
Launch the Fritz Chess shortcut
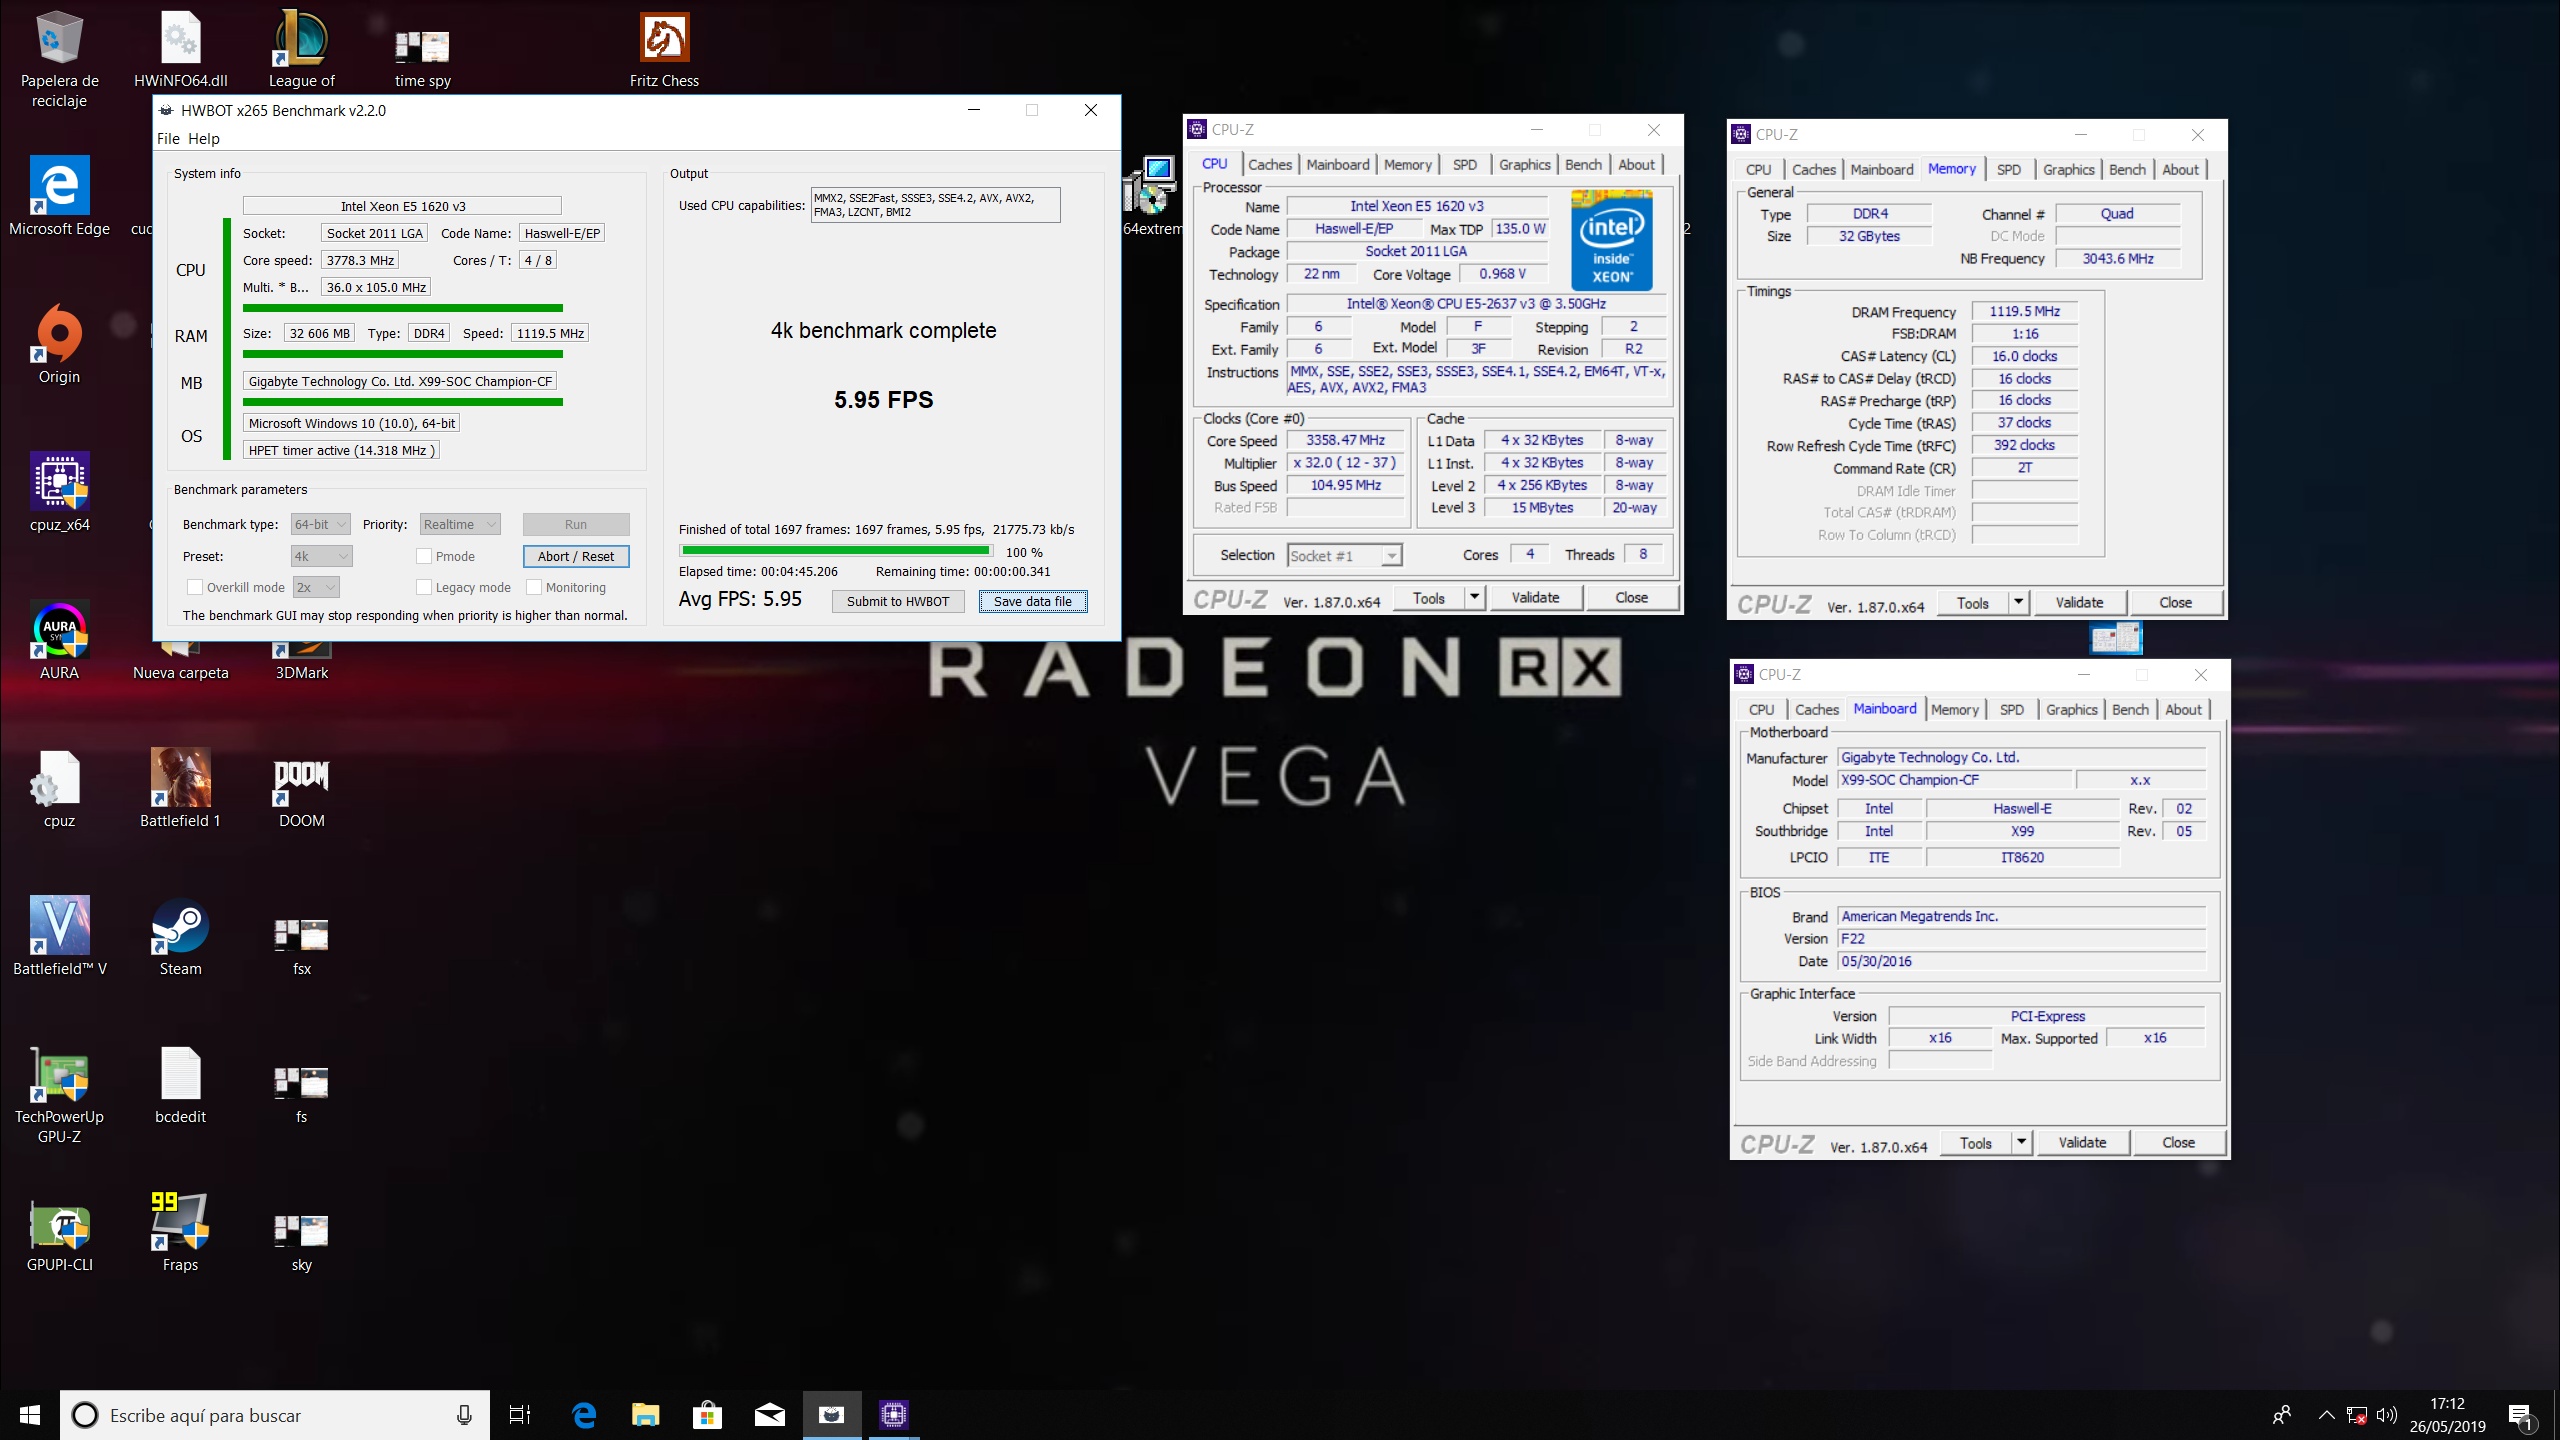664,48
